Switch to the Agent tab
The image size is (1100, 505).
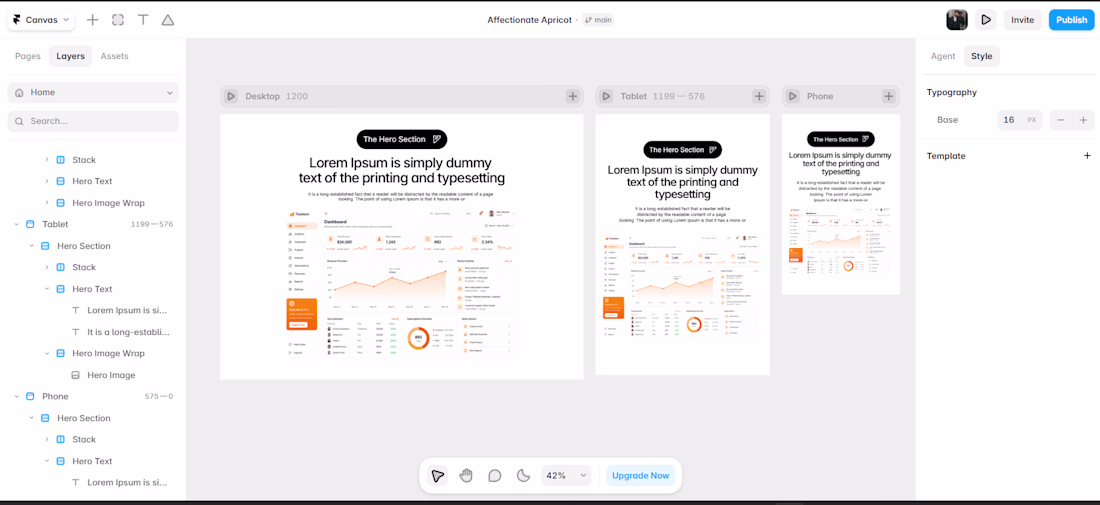943,56
